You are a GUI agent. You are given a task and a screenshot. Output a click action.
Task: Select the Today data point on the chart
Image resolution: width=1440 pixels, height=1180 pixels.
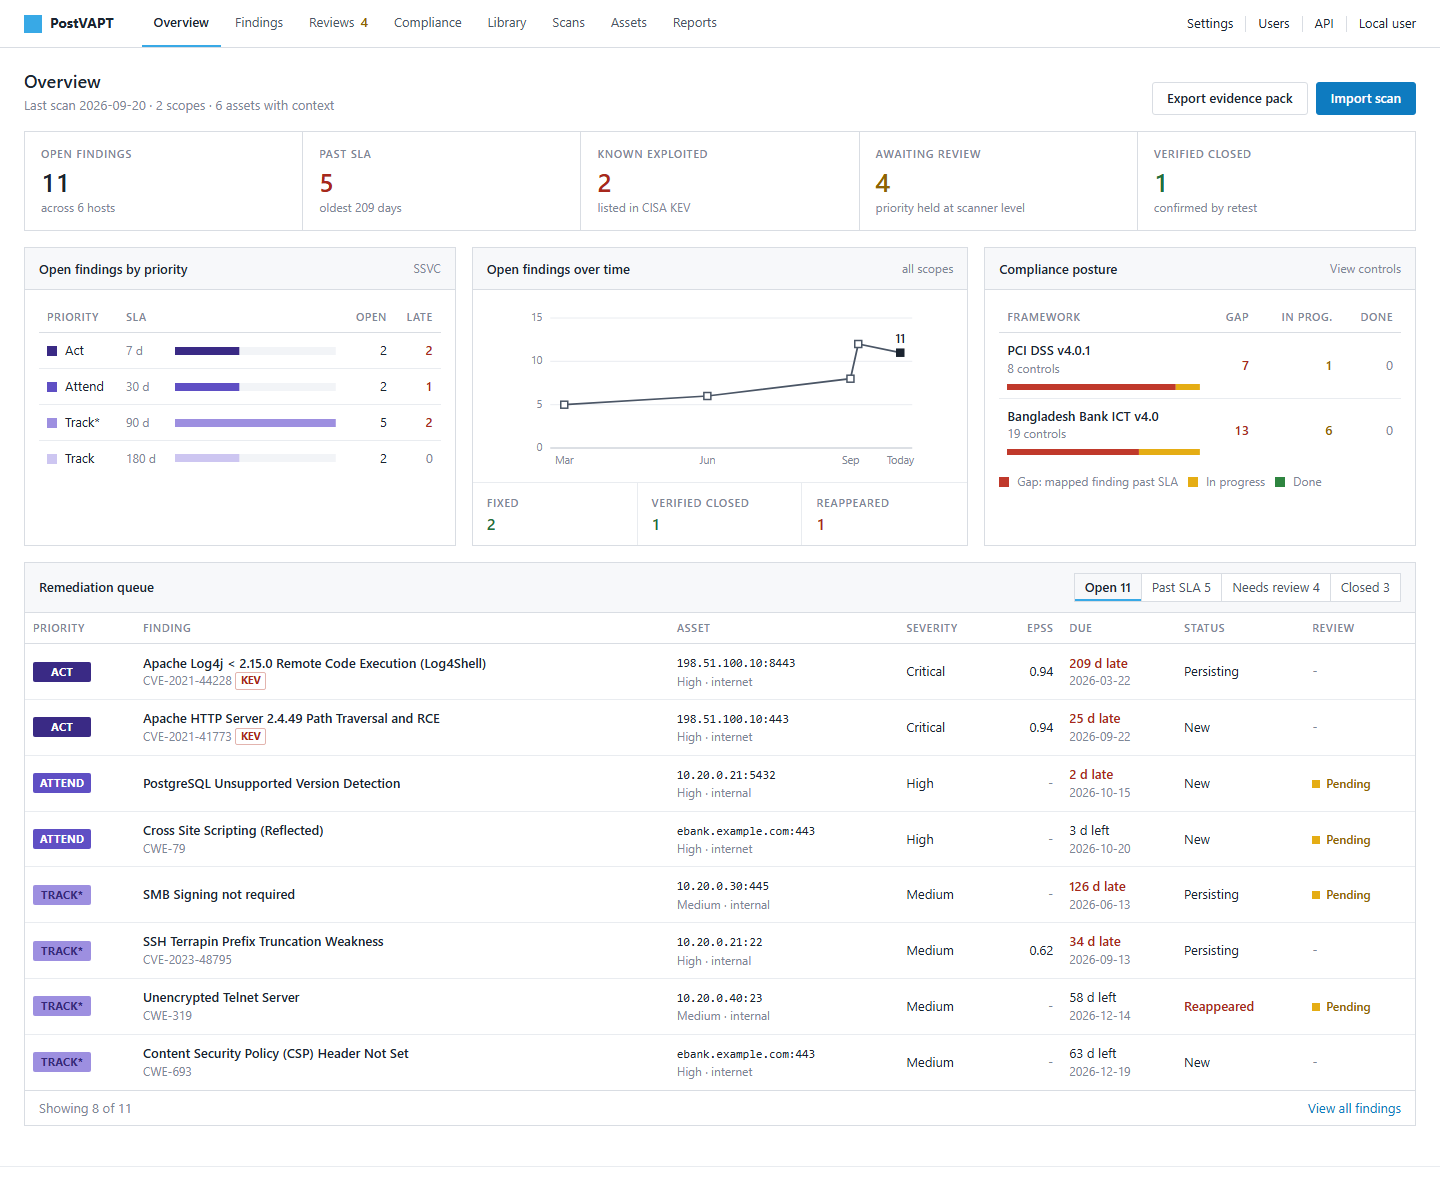click(x=900, y=352)
